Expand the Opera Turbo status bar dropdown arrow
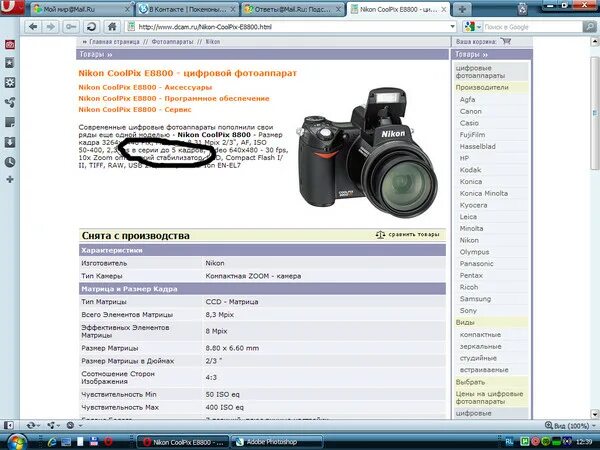The width and height of the screenshot is (600, 450). pyautogui.click(x=80, y=426)
